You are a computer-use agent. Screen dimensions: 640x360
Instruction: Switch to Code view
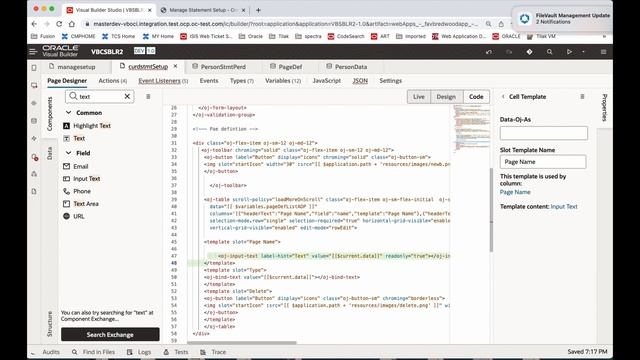(476, 97)
